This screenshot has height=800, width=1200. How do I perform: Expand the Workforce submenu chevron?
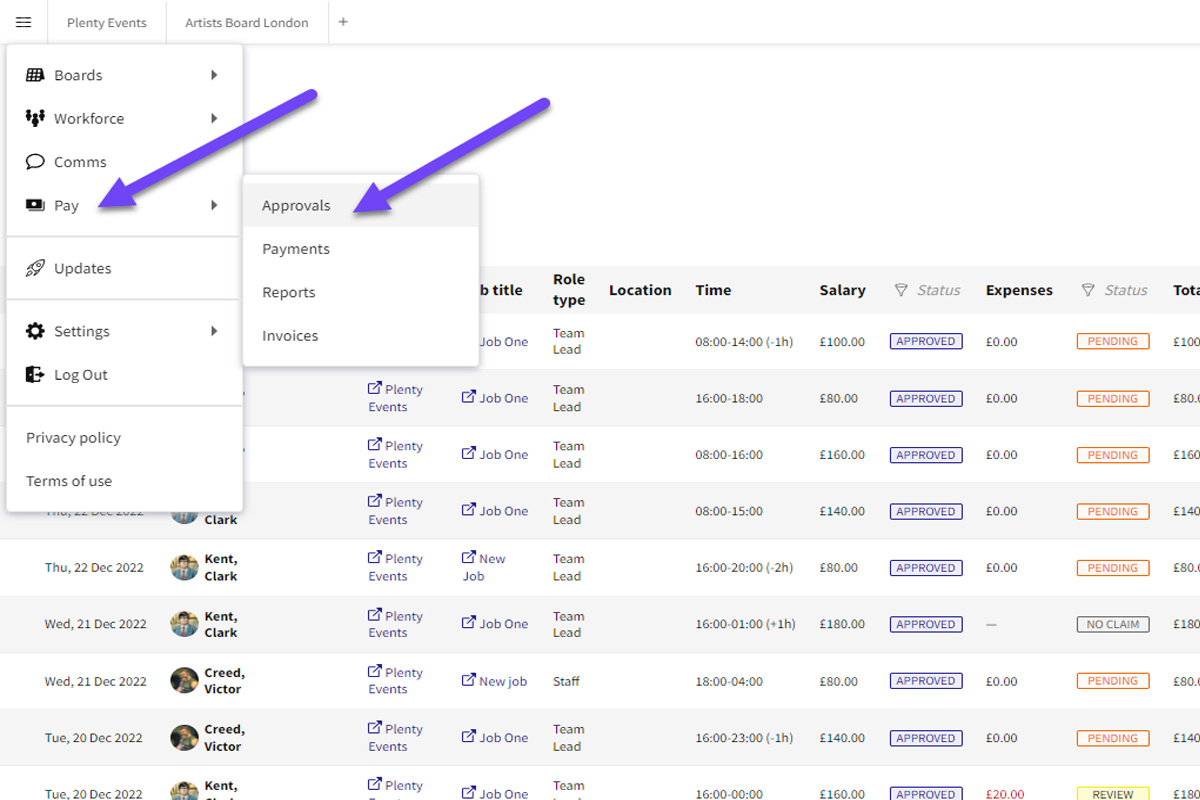214,118
